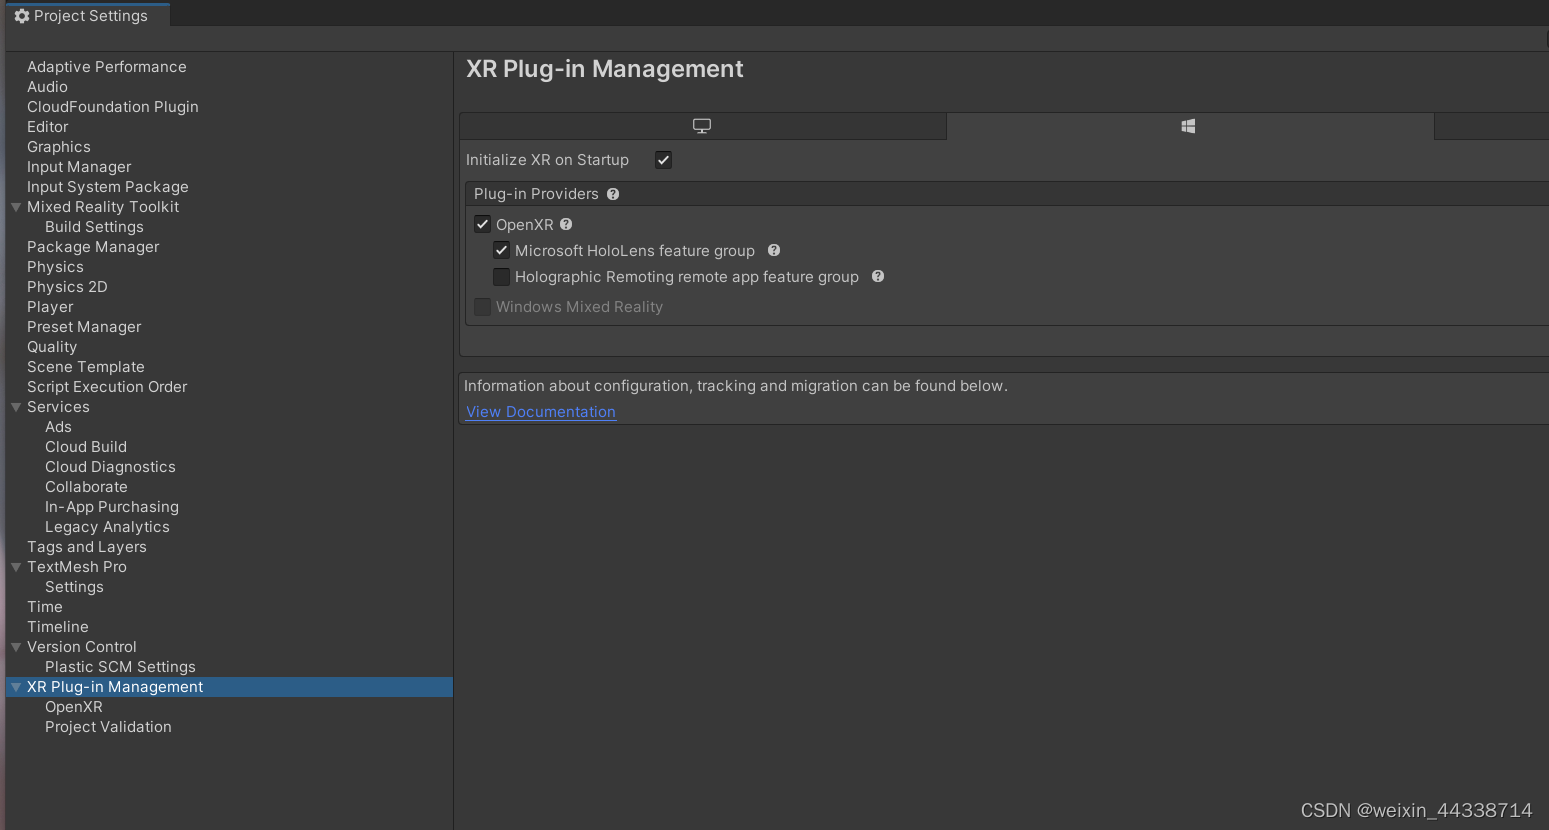
Task: Collapse the TextMesh Pro section
Action: [16, 567]
